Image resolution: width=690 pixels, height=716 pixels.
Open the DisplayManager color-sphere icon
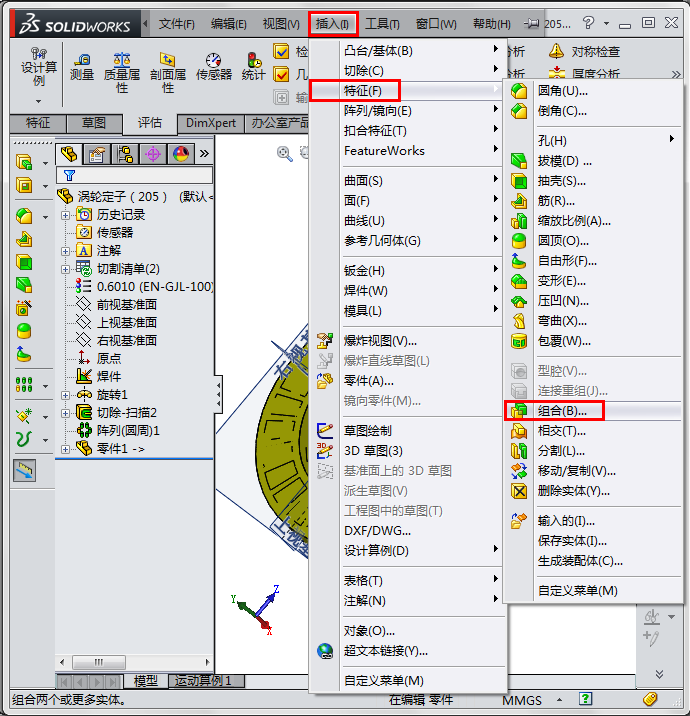(x=180, y=153)
